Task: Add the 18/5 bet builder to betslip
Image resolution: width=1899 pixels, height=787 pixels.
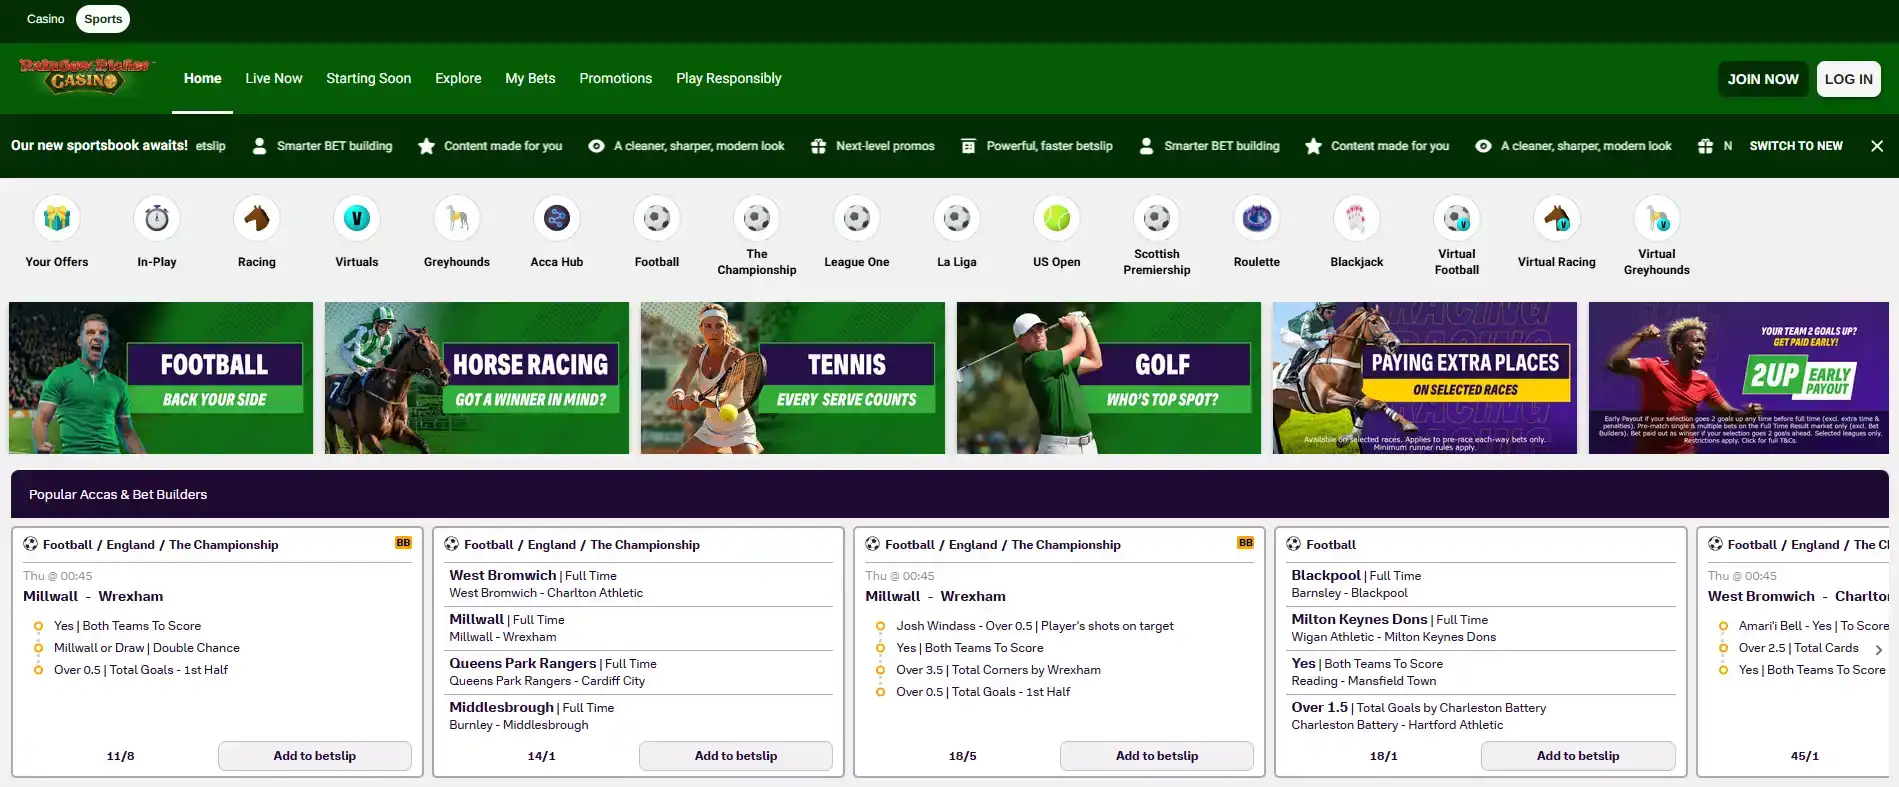Action: [x=1157, y=756]
